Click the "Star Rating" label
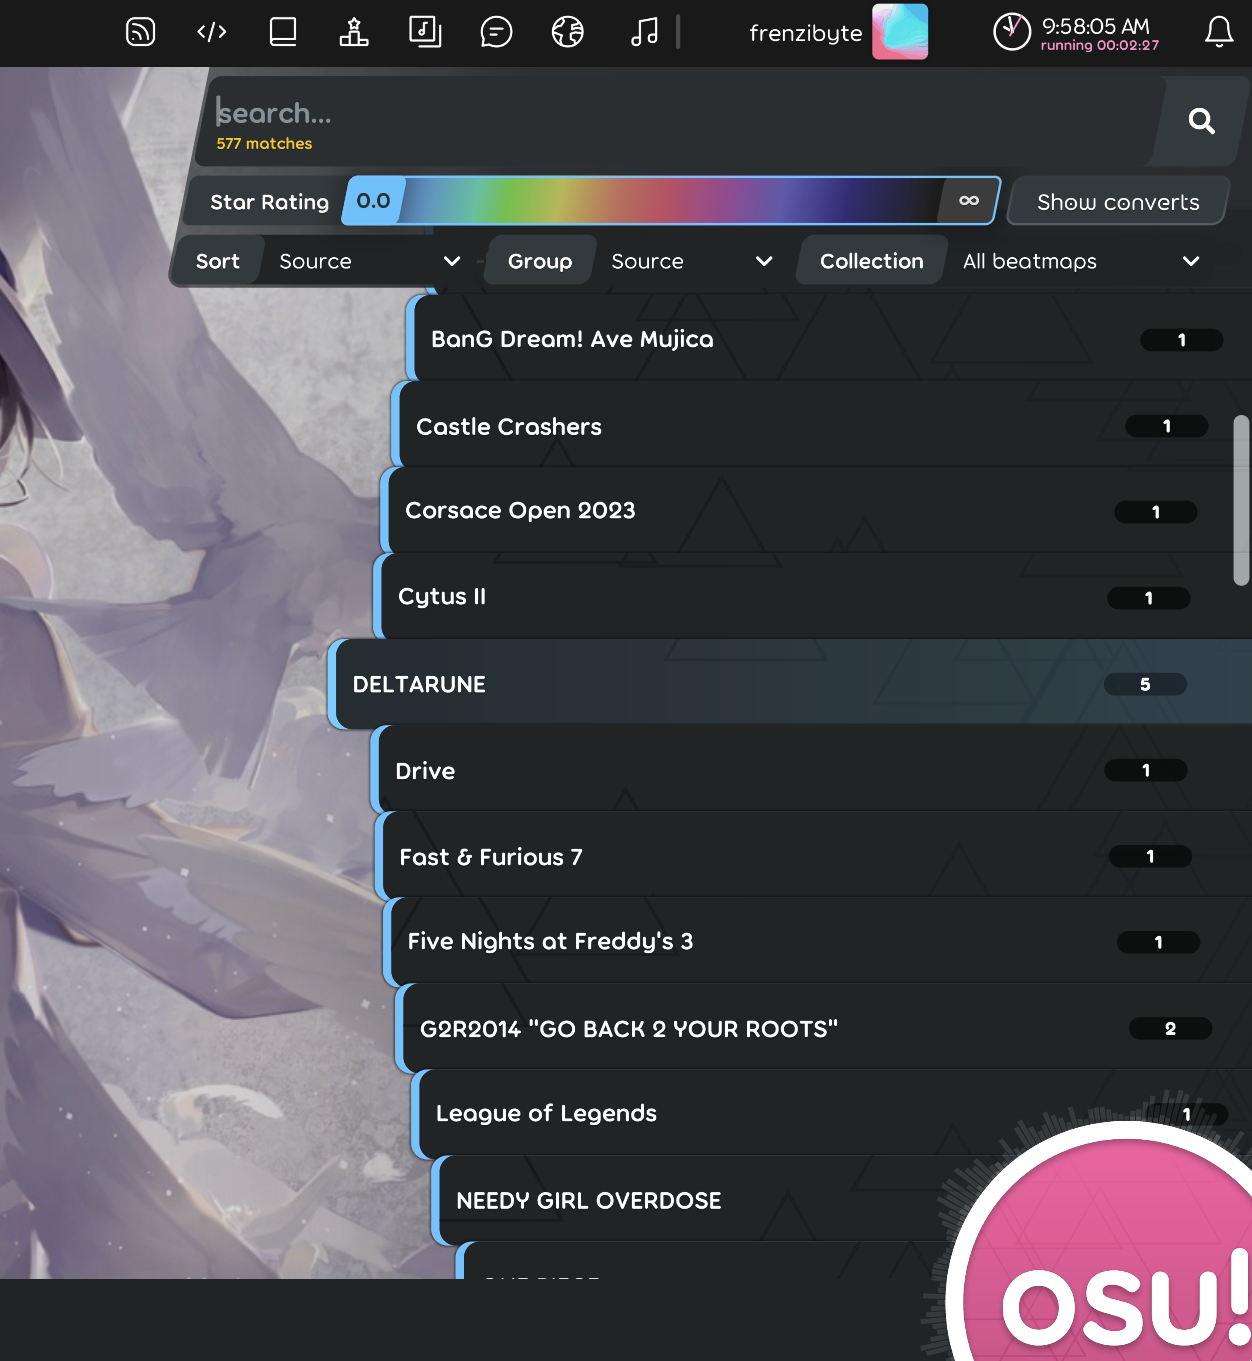Viewport: 1252px width, 1361px height. click(x=269, y=202)
